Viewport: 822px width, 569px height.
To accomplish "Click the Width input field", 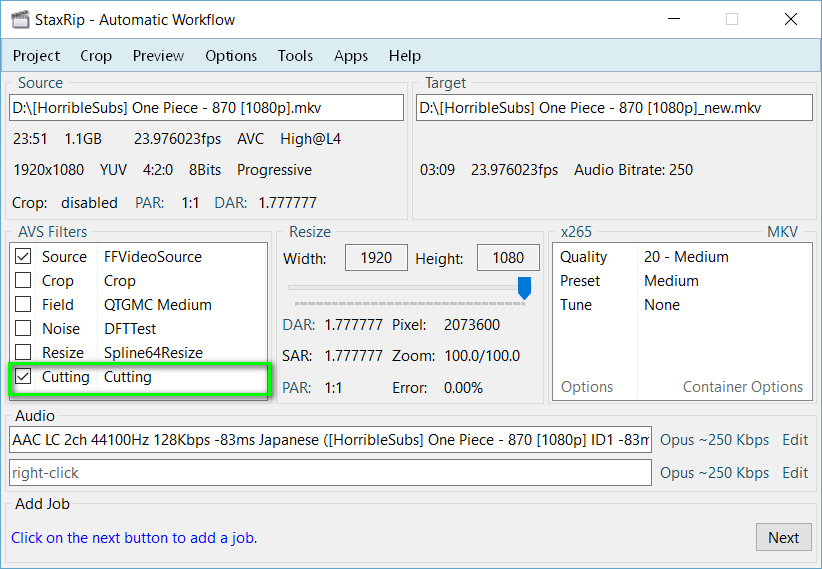I will [x=376, y=258].
